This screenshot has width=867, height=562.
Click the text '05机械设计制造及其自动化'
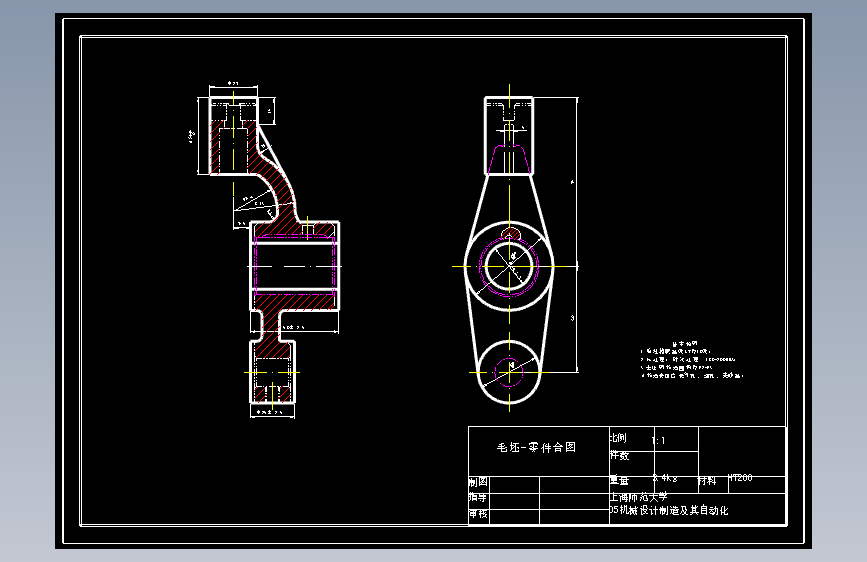[669, 511]
